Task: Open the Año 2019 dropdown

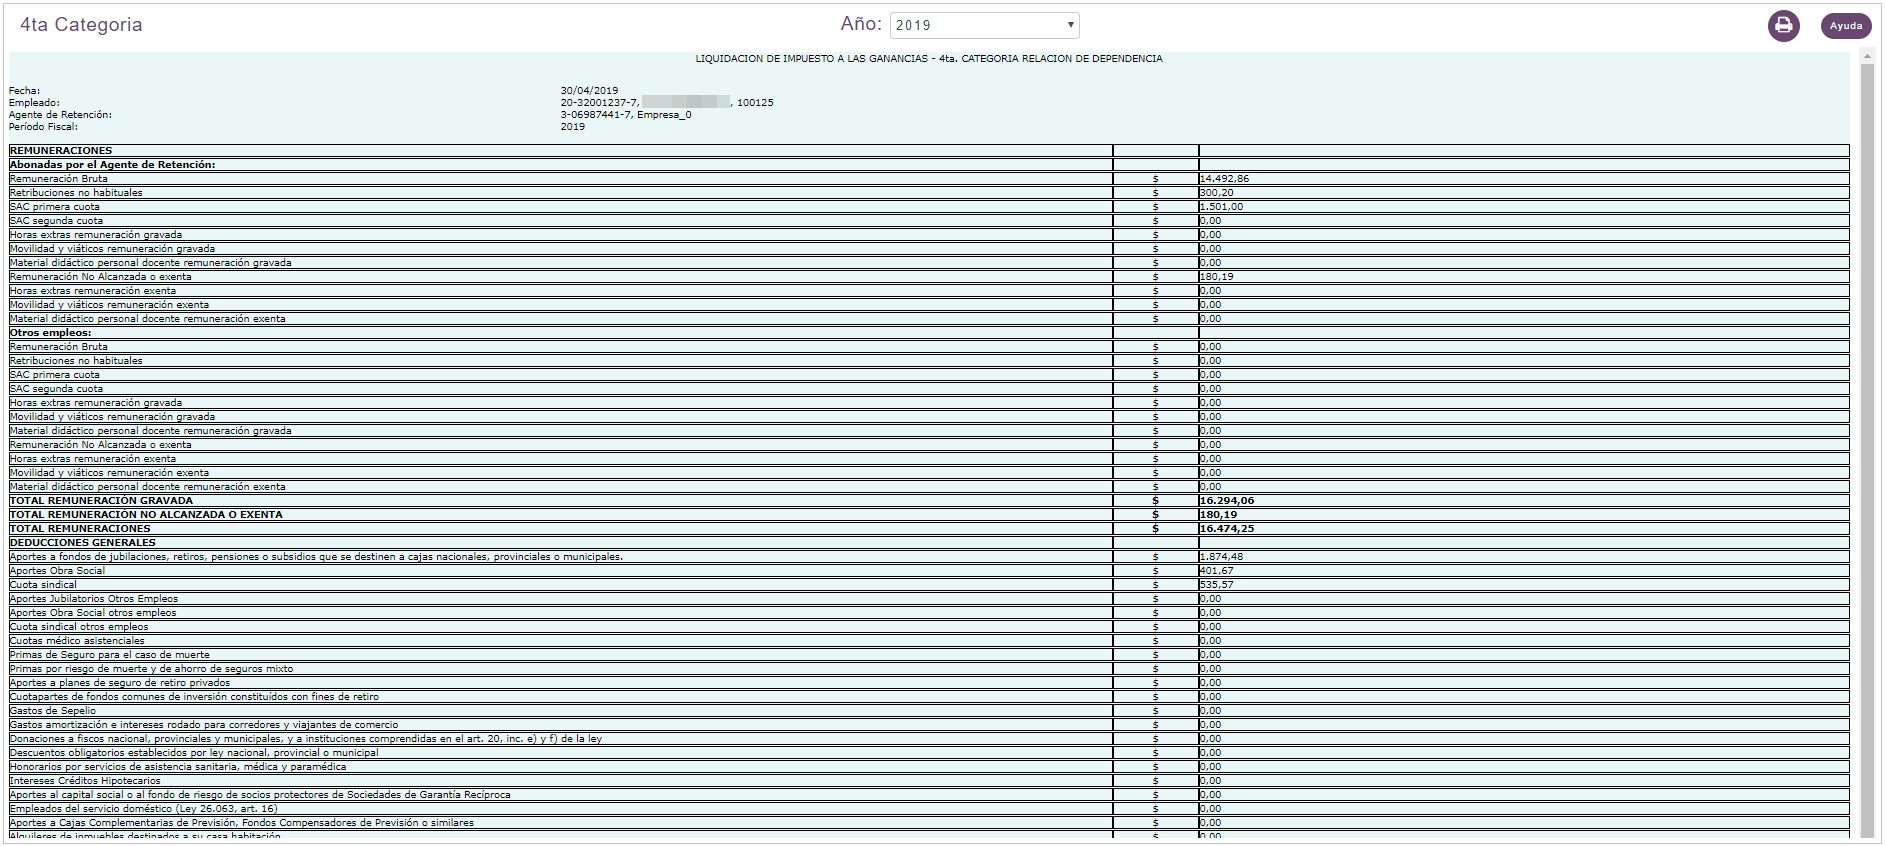Action: tap(984, 25)
